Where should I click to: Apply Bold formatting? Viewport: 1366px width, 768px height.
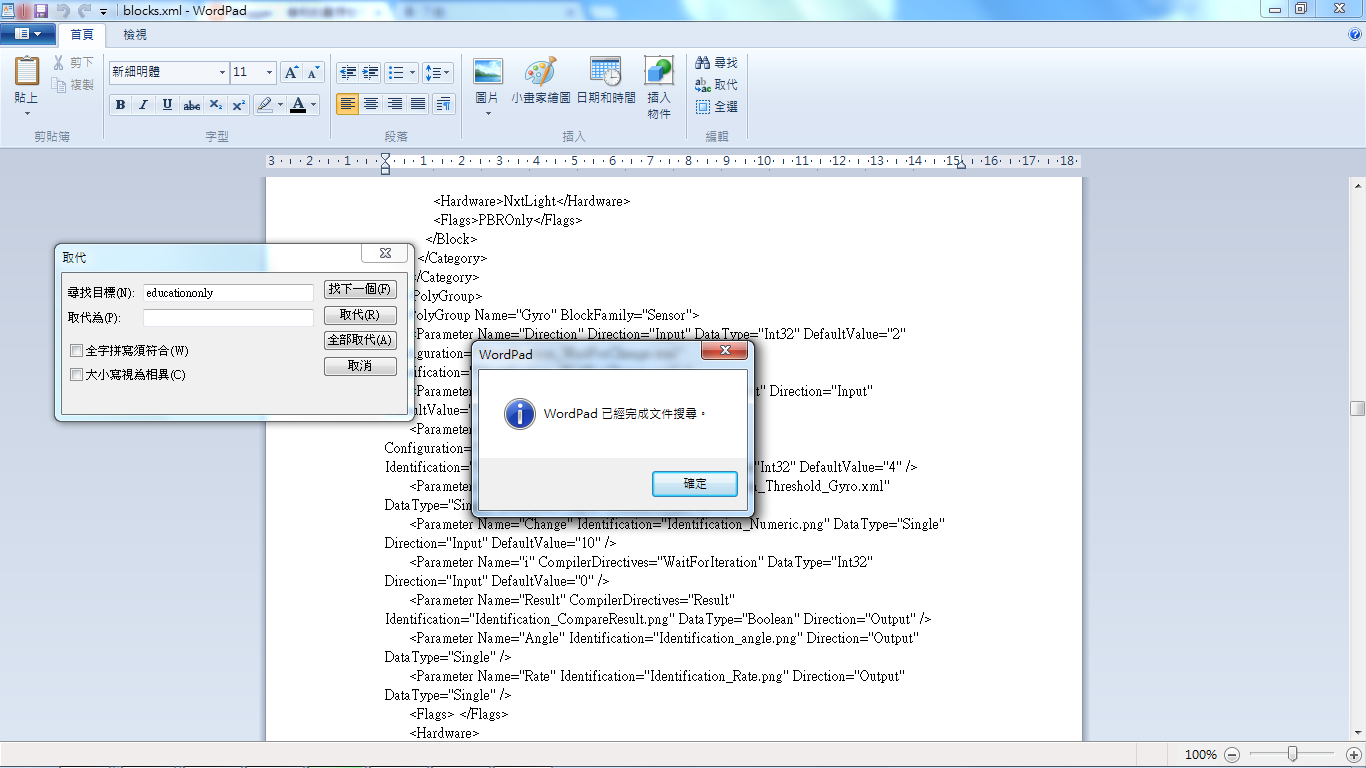pyautogui.click(x=120, y=105)
